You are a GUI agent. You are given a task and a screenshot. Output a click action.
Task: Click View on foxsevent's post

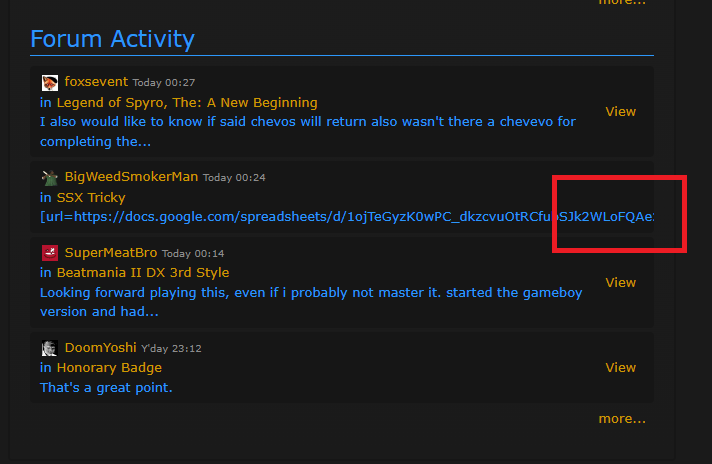(620, 112)
